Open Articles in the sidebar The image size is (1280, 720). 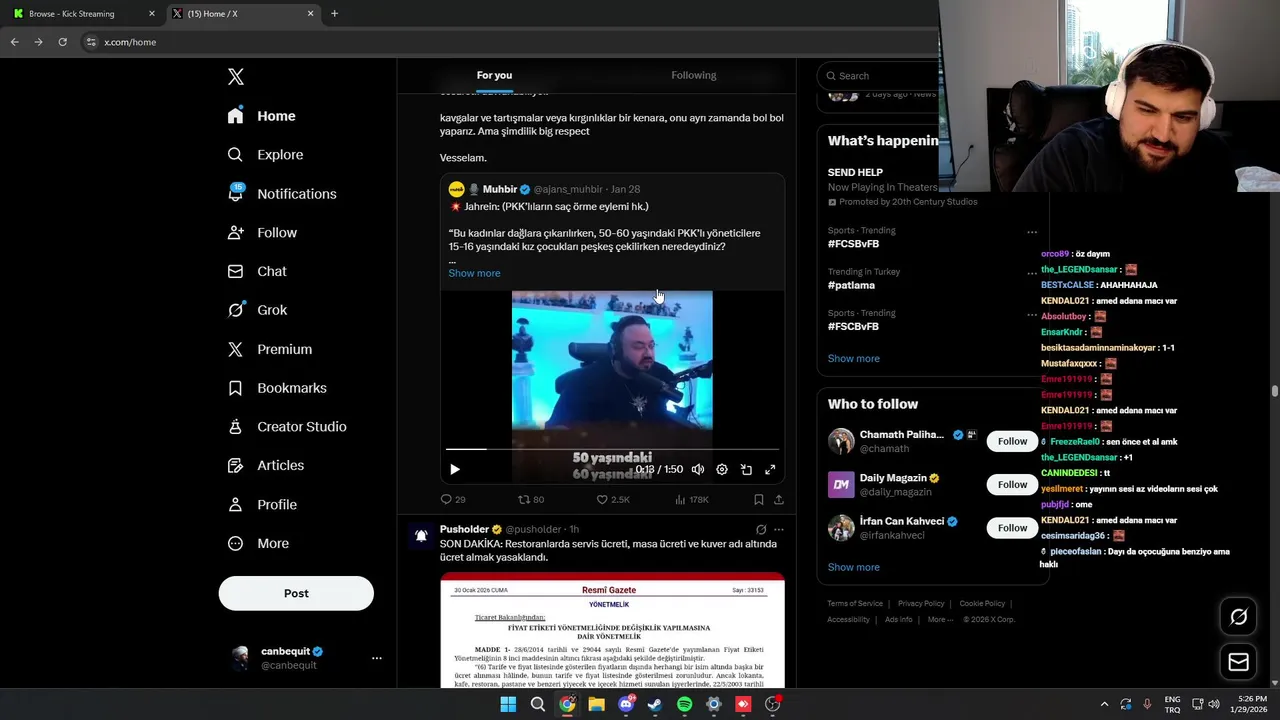[x=267, y=465]
